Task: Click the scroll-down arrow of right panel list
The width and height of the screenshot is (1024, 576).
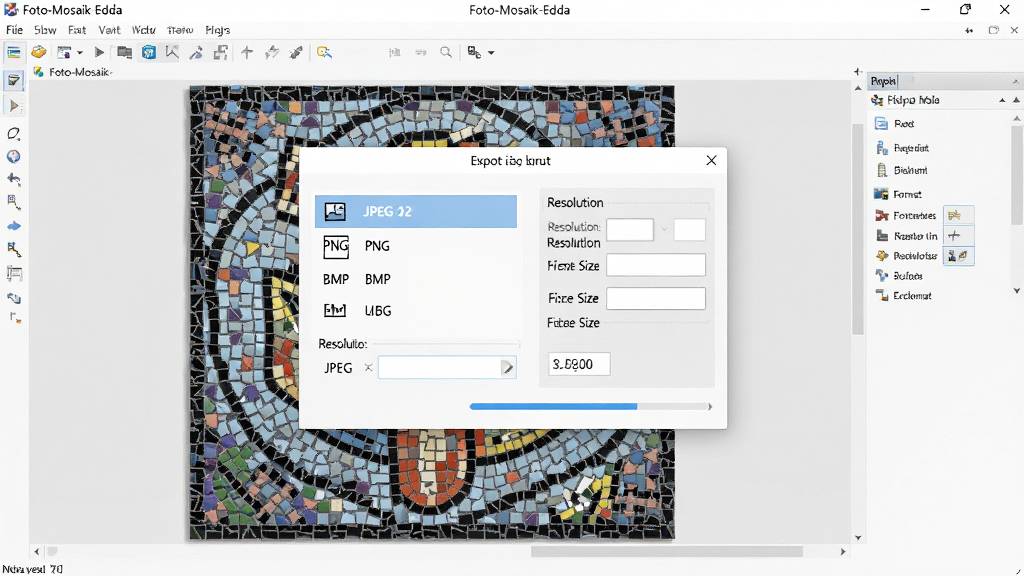Action: [1016, 291]
